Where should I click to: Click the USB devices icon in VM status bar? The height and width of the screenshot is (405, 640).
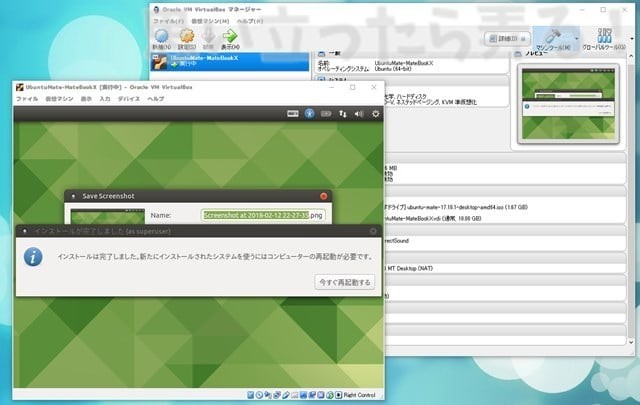[286, 395]
